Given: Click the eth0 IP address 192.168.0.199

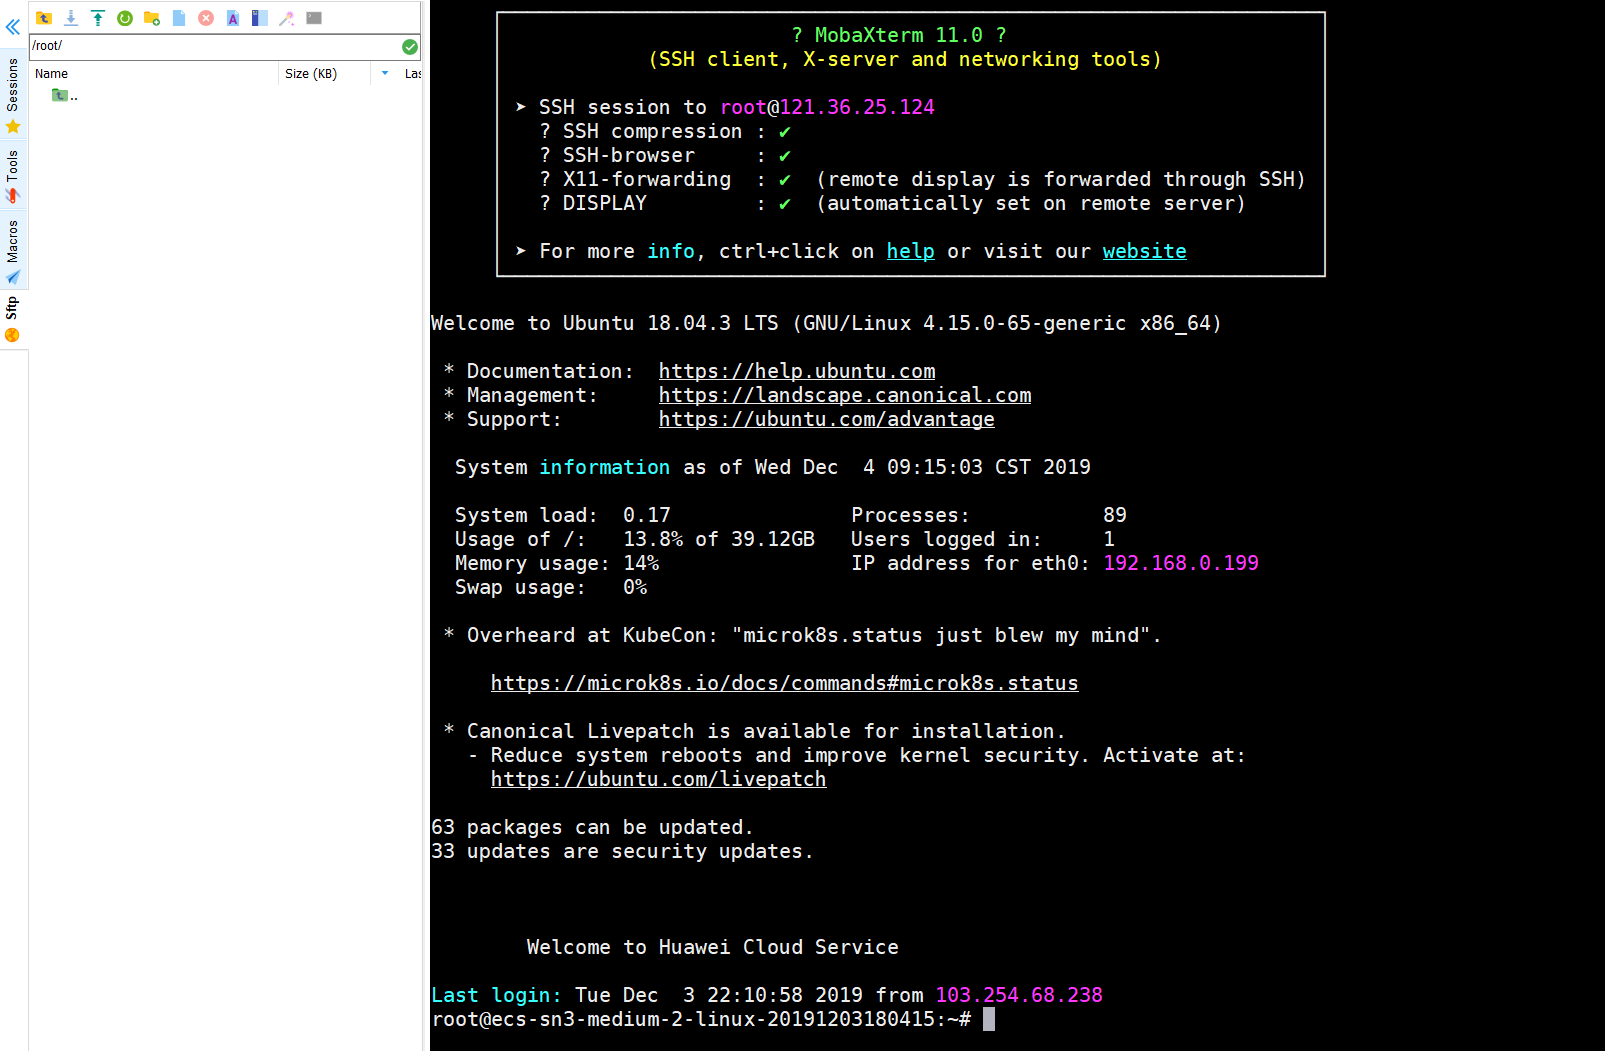Looking at the screenshot, I should click(1181, 563).
